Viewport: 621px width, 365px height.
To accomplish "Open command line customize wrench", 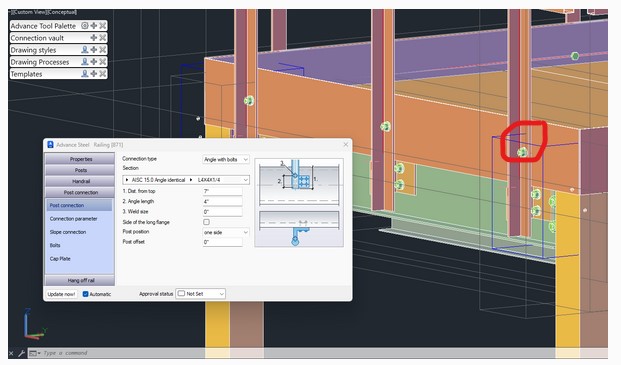I will click(x=21, y=353).
